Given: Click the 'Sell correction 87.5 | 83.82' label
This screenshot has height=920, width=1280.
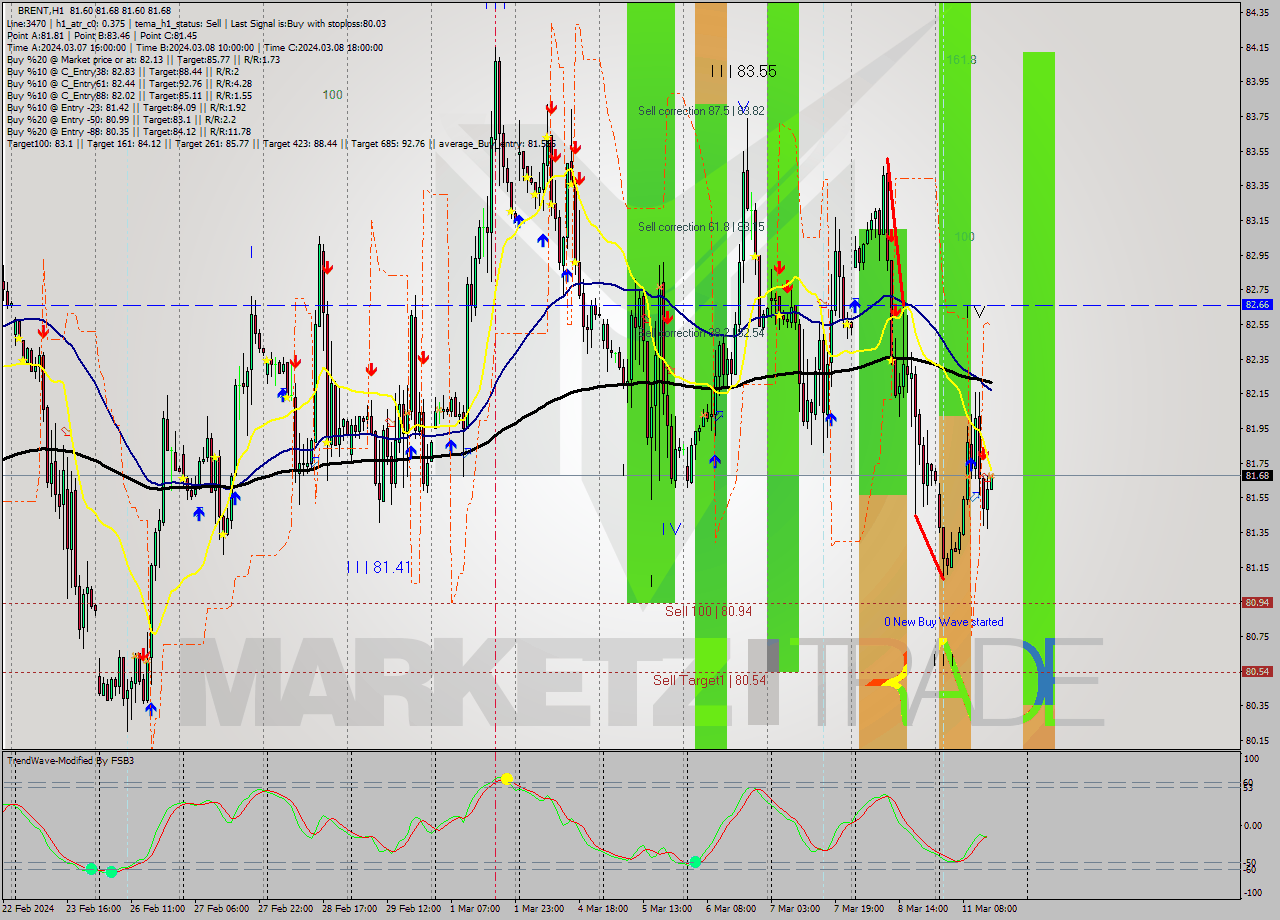Looking at the screenshot, I should coord(701,111).
